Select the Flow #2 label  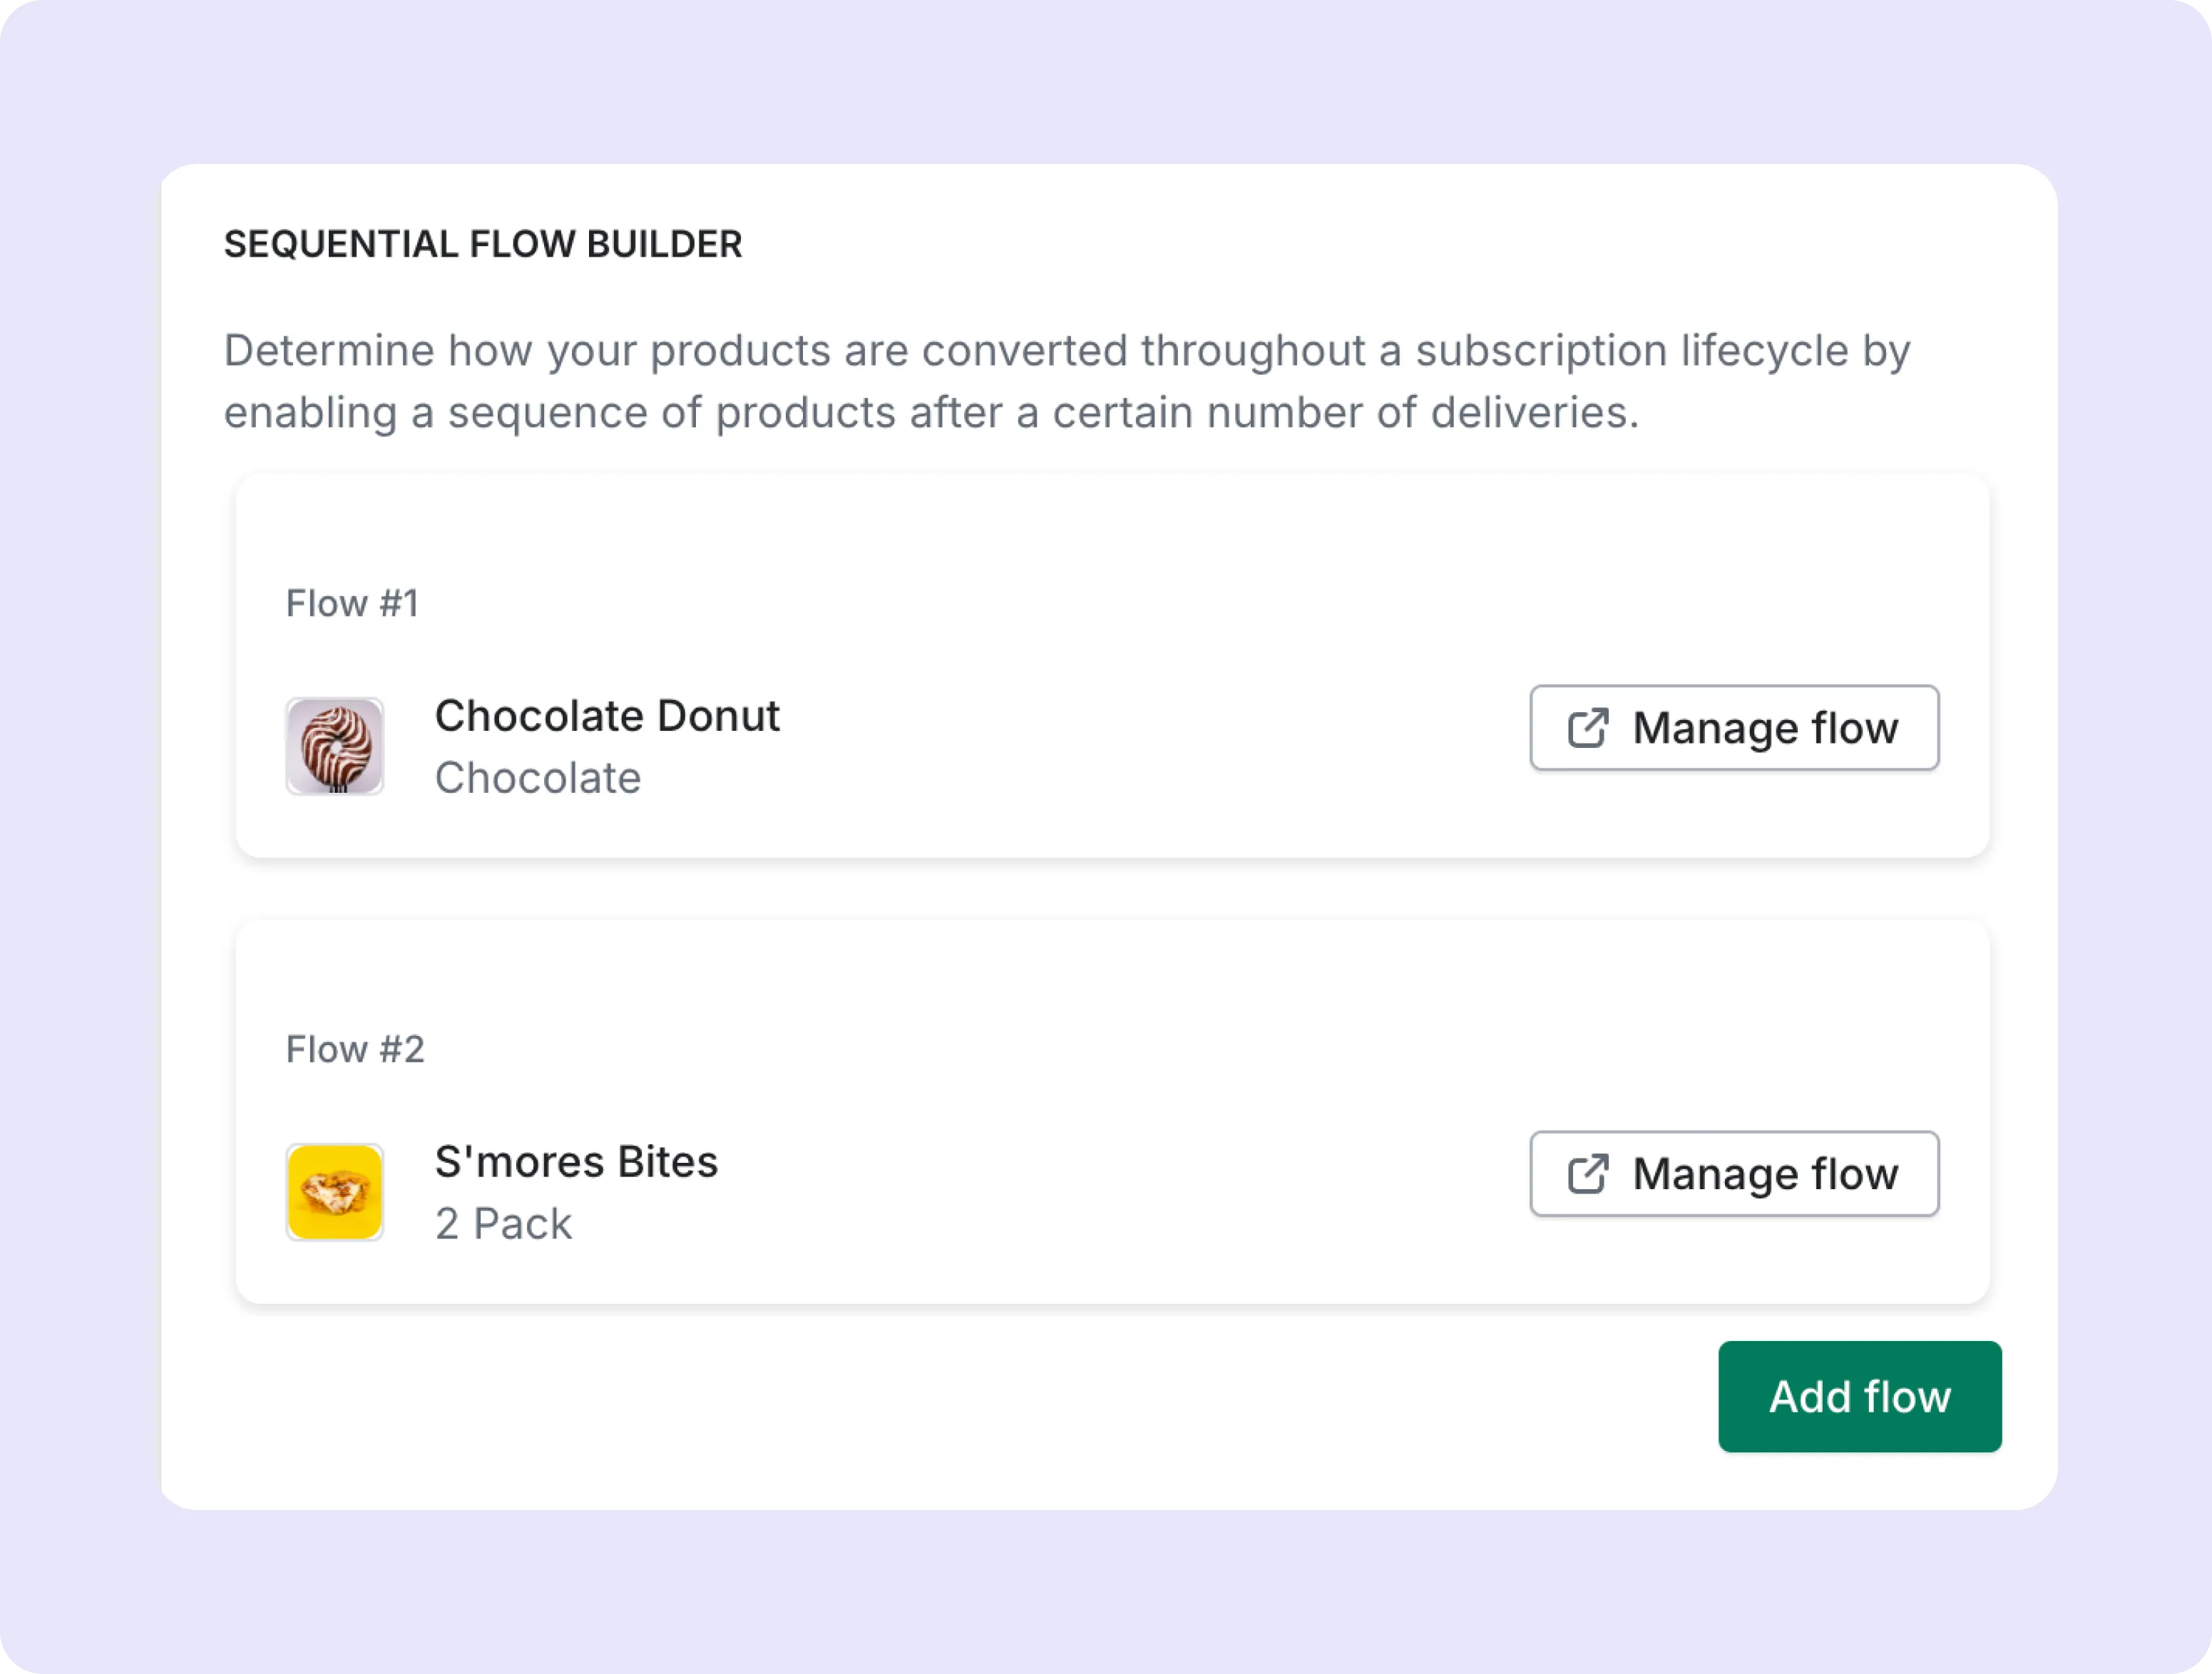pos(355,1049)
